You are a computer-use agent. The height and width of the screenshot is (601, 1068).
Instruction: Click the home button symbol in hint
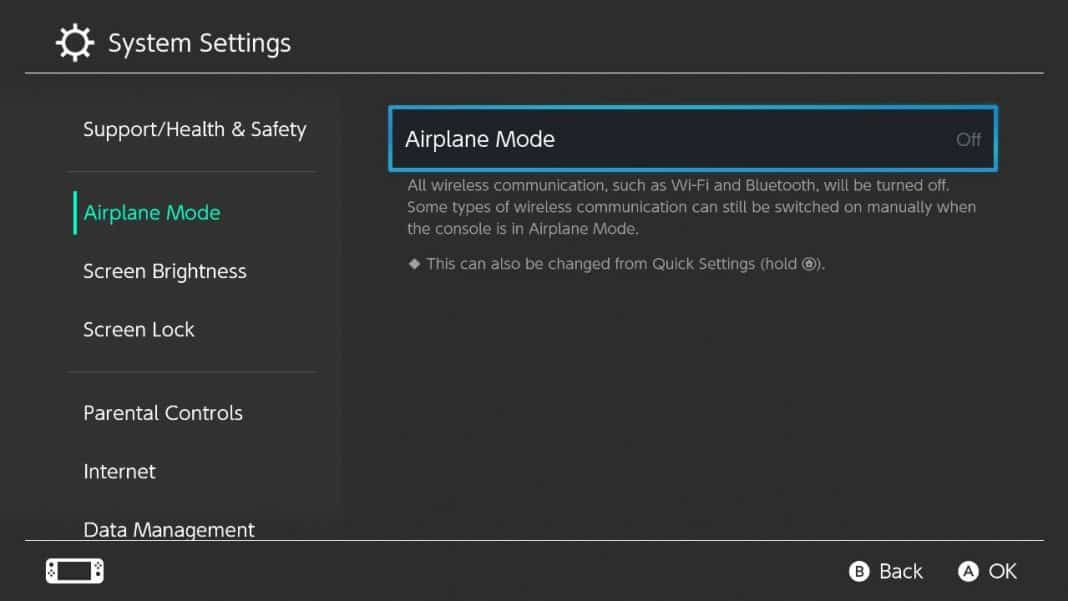point(809,264)
